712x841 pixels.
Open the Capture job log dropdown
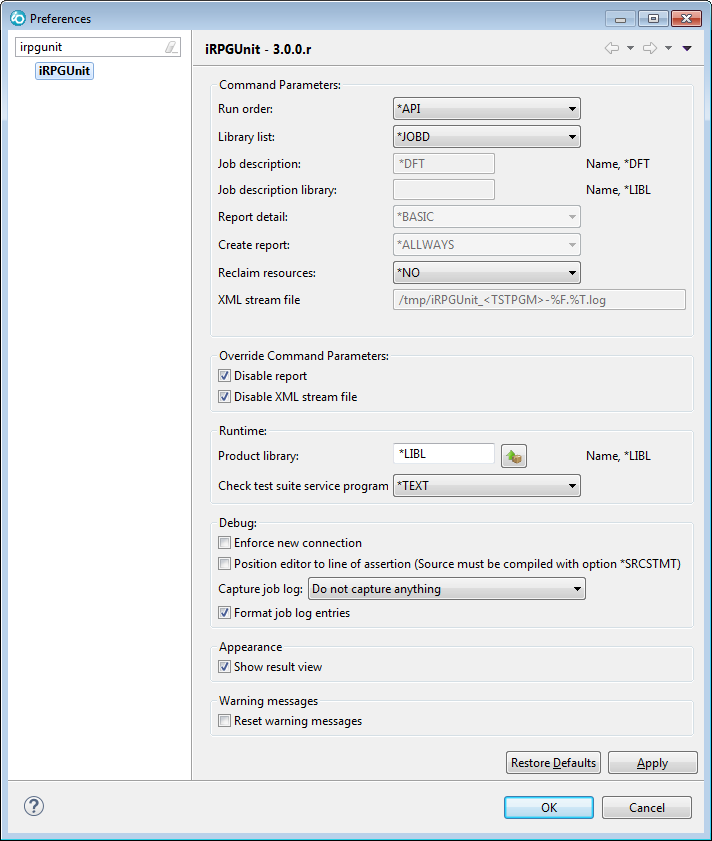pos(446,589)
